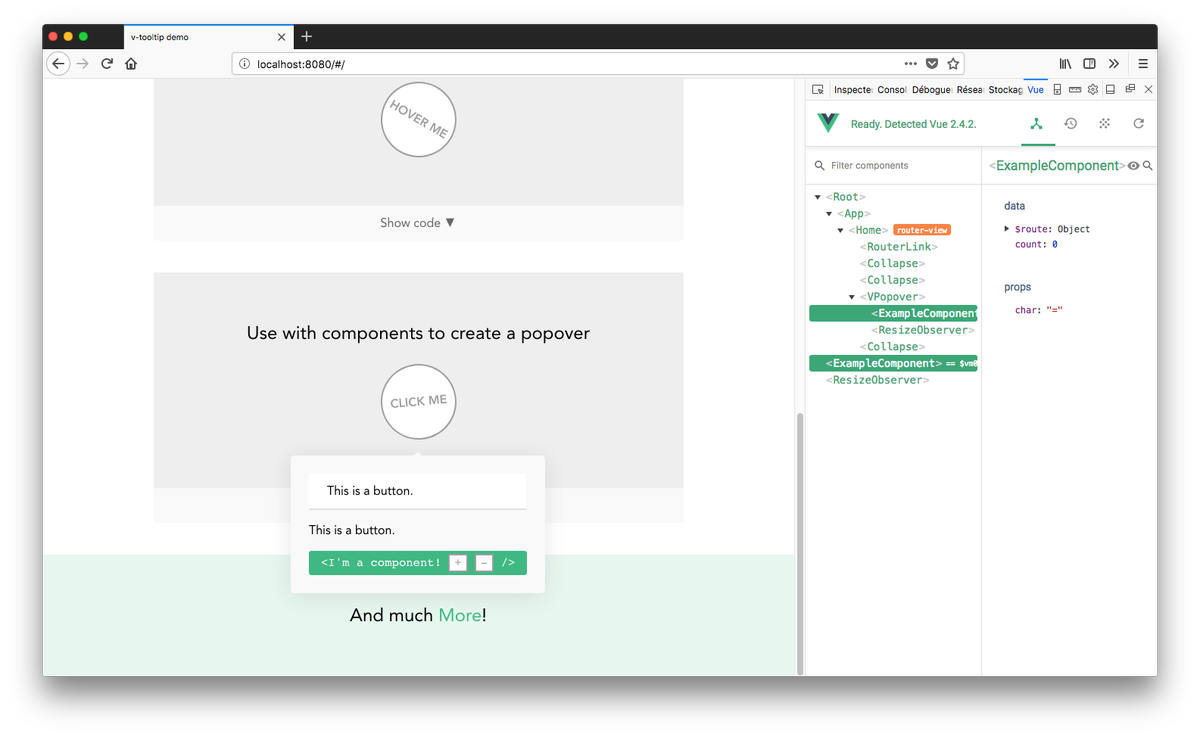This screenshot has height=737, width=1200.
Task: Select the inspect component crosshair icon
Action: pyautogui.click(x=818, y=89)
